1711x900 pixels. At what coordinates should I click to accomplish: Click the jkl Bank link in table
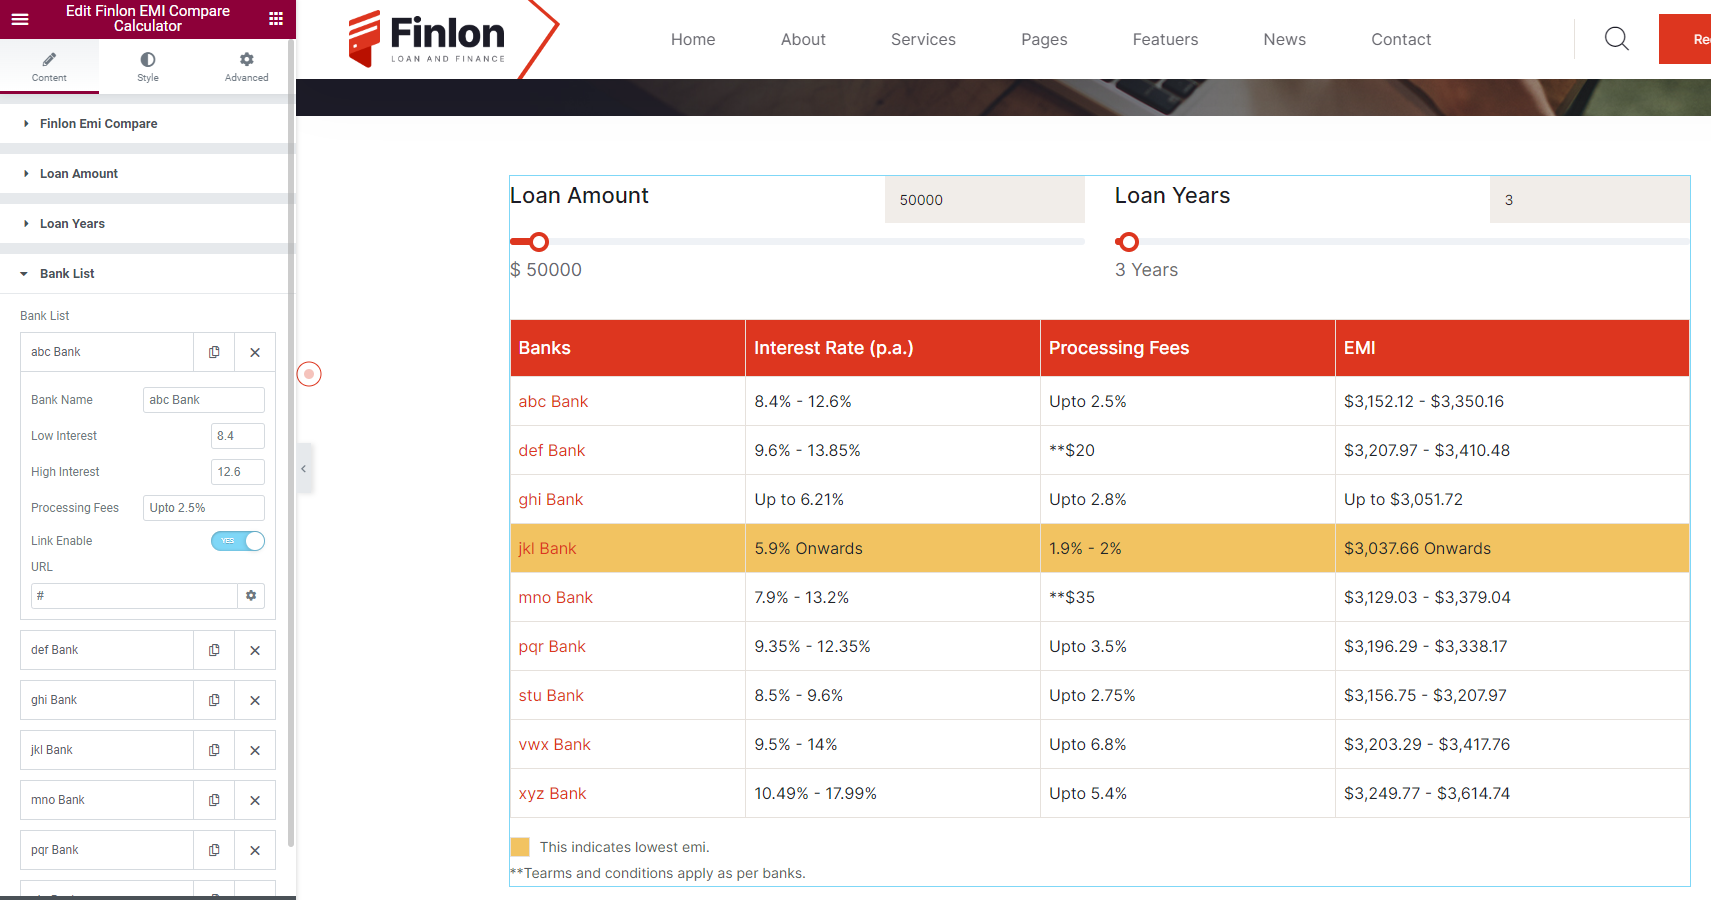[x=547, y=549]
